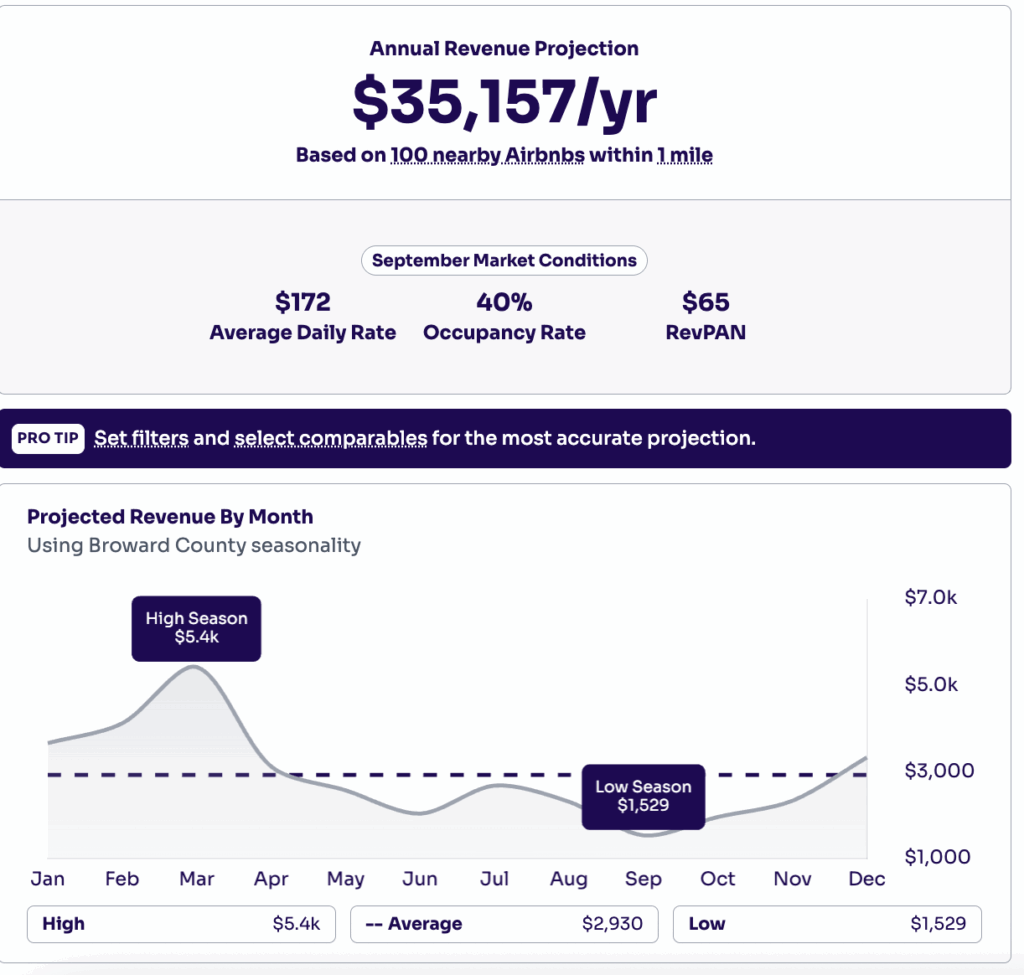1024x975 pixels.
Task: Open the September Market Conditions selector
Action: tap(504, 260)
